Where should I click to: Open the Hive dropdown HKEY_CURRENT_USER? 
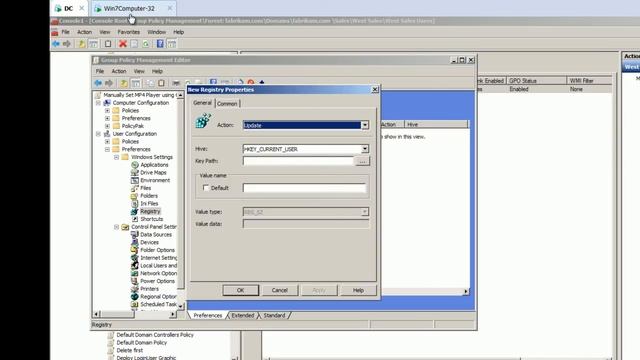coord(365,149)
